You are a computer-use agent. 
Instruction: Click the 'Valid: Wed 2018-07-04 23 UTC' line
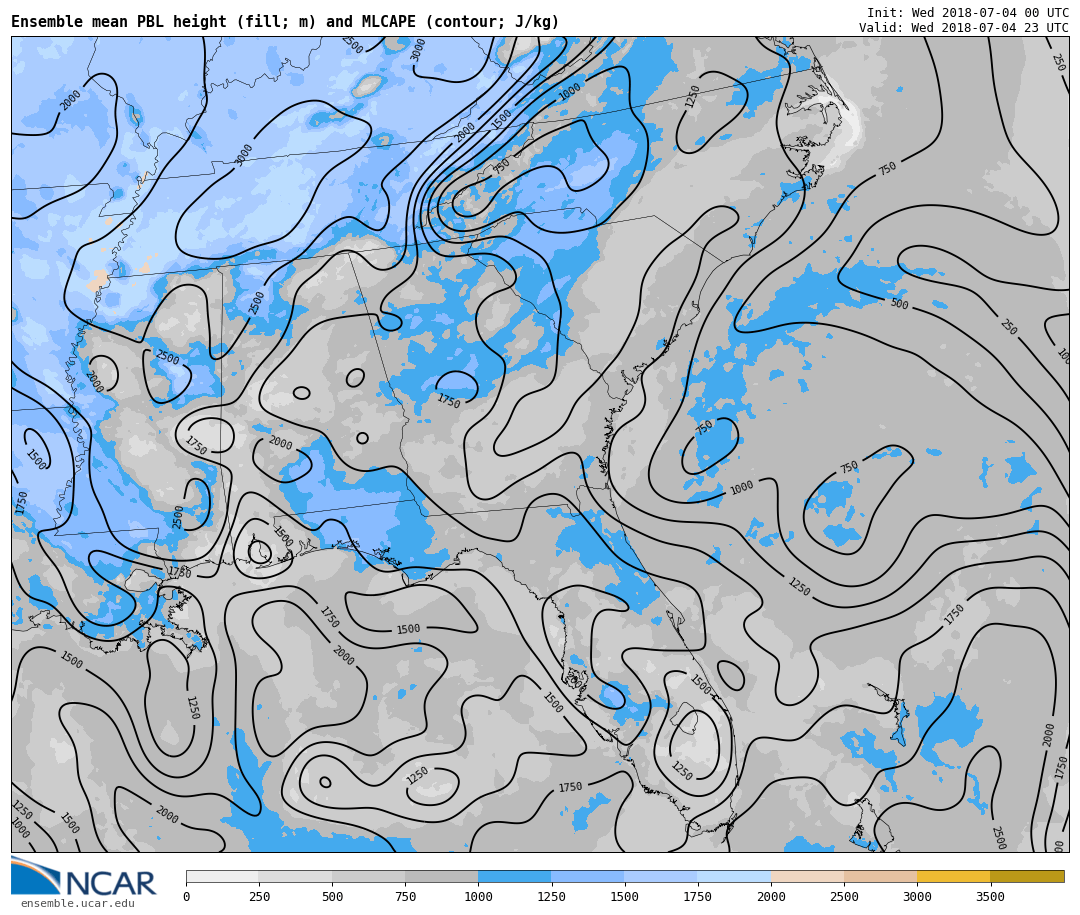[x=964, y=28]
